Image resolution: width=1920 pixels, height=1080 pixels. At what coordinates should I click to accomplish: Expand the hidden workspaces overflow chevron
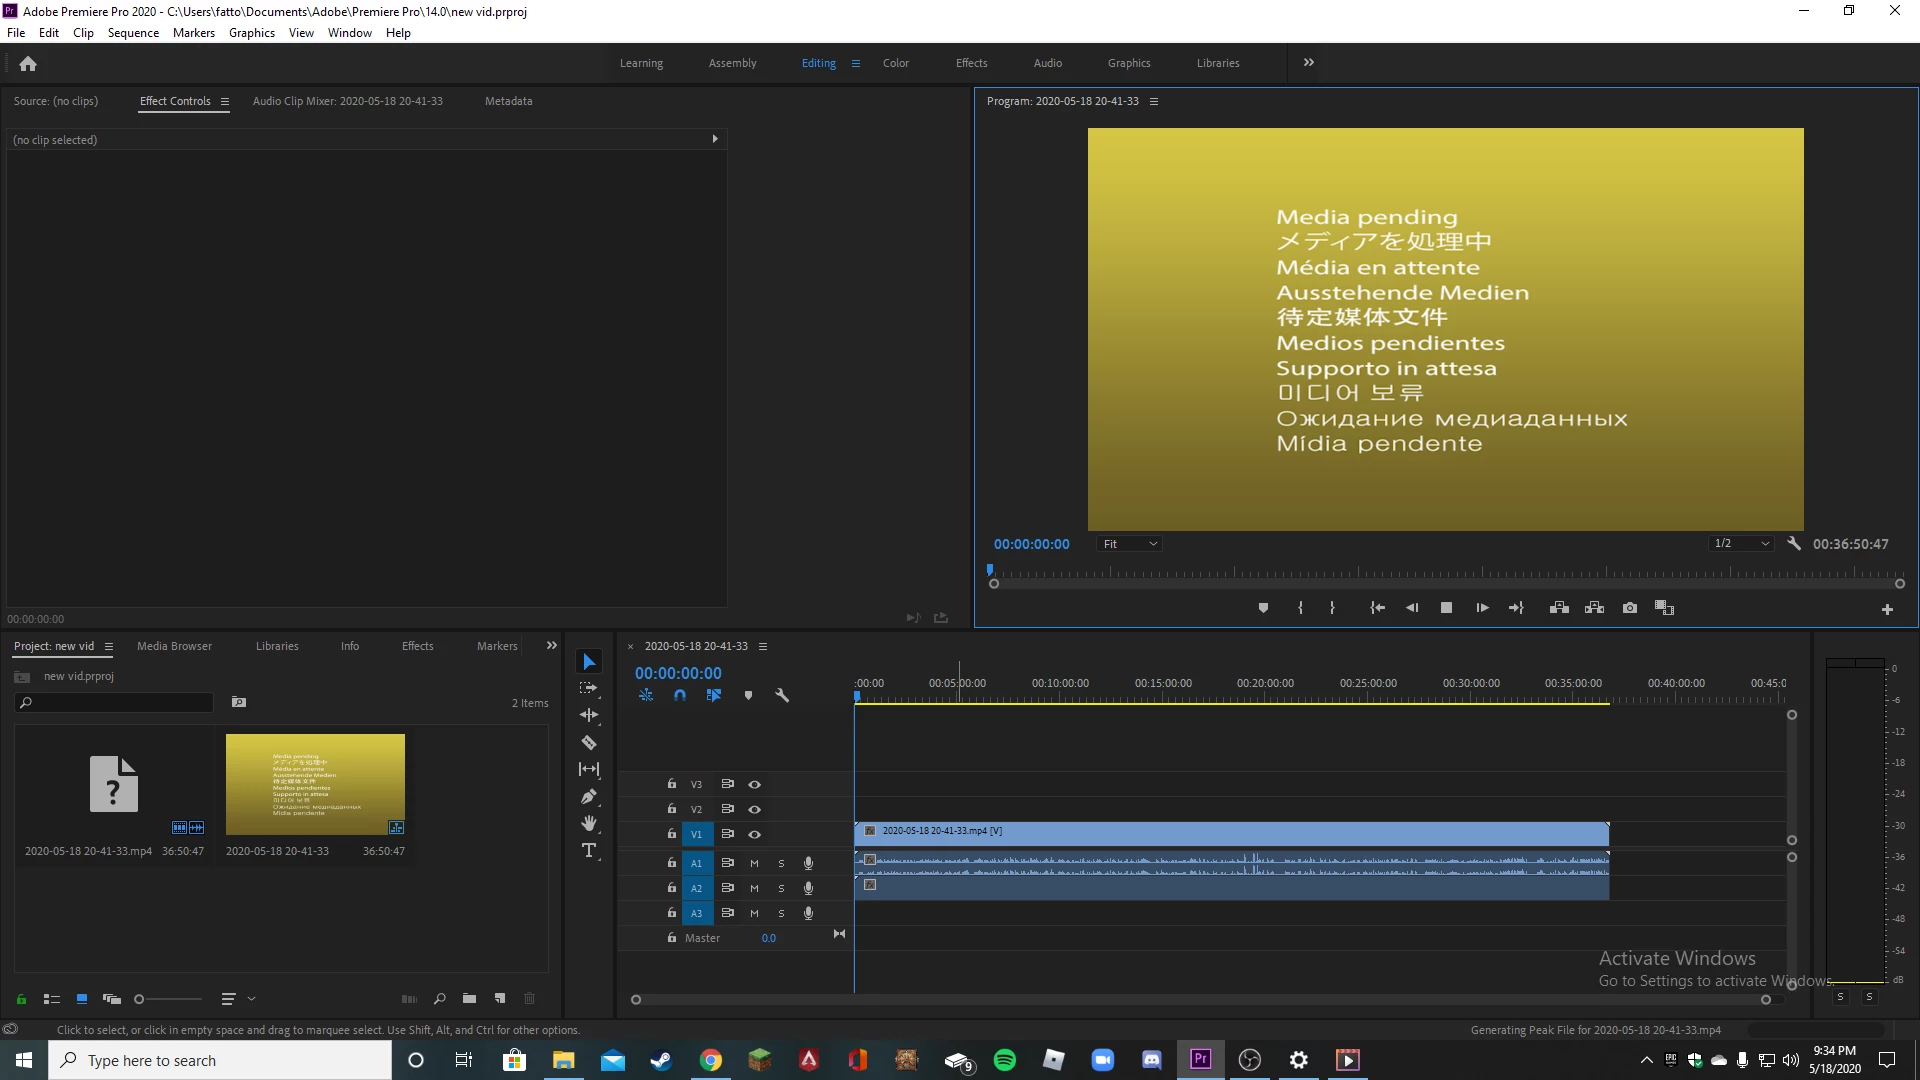tap(1308, 62)
